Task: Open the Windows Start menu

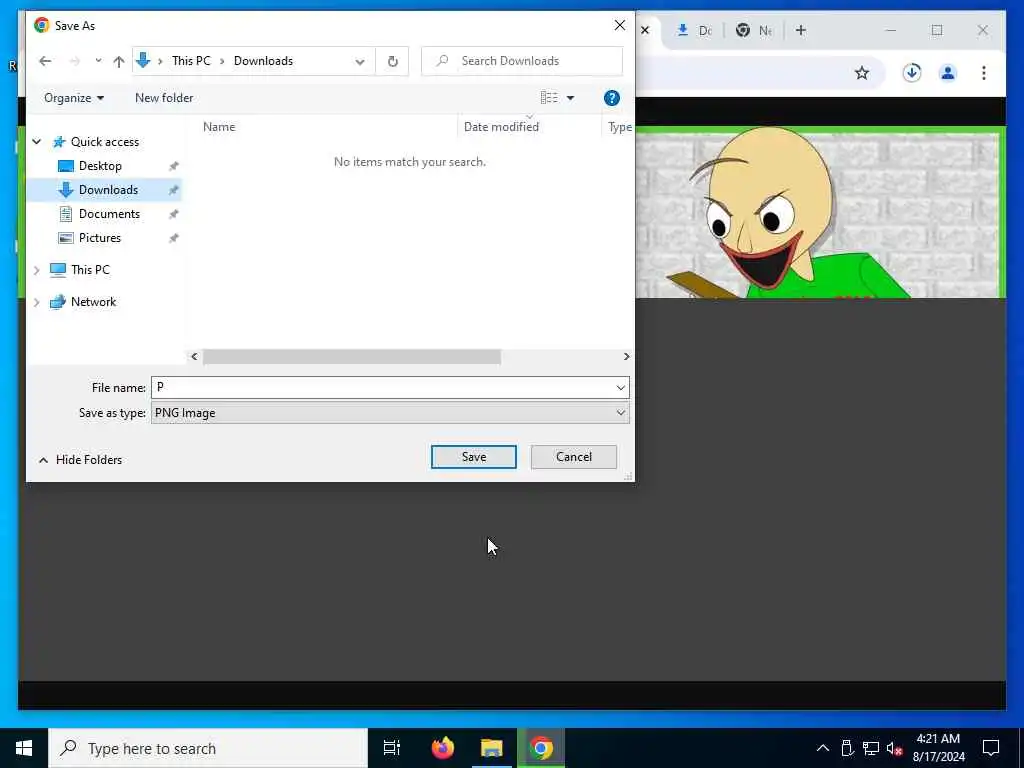Action: pos(24,748)
